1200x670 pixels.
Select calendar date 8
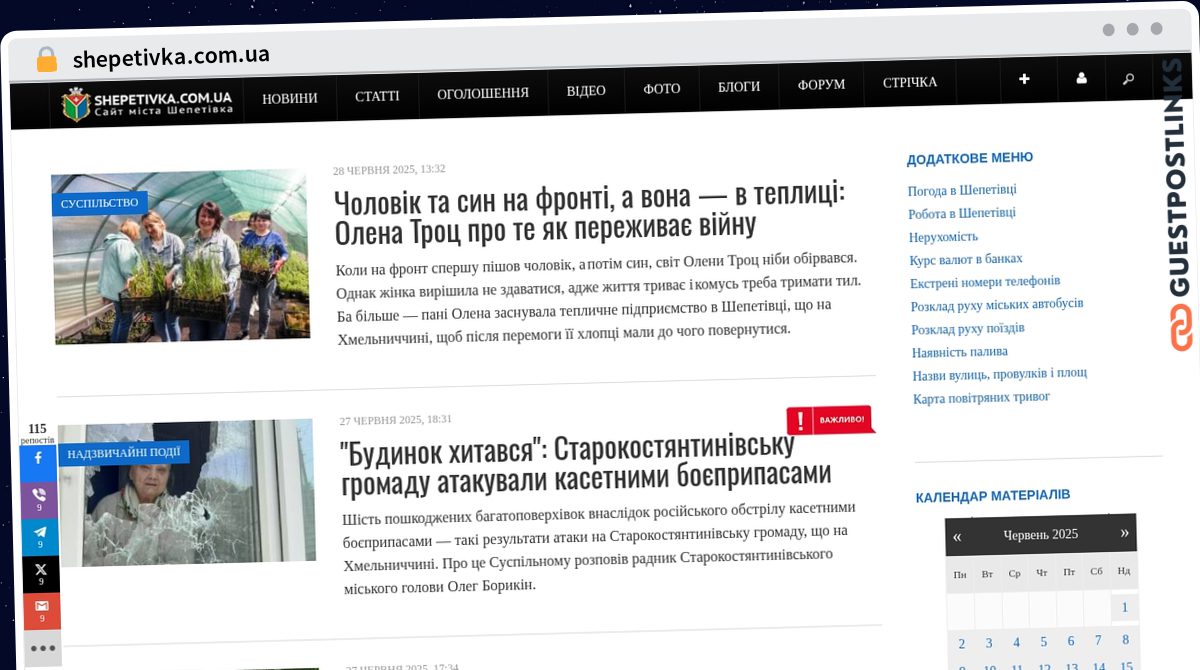[1126, 639]
